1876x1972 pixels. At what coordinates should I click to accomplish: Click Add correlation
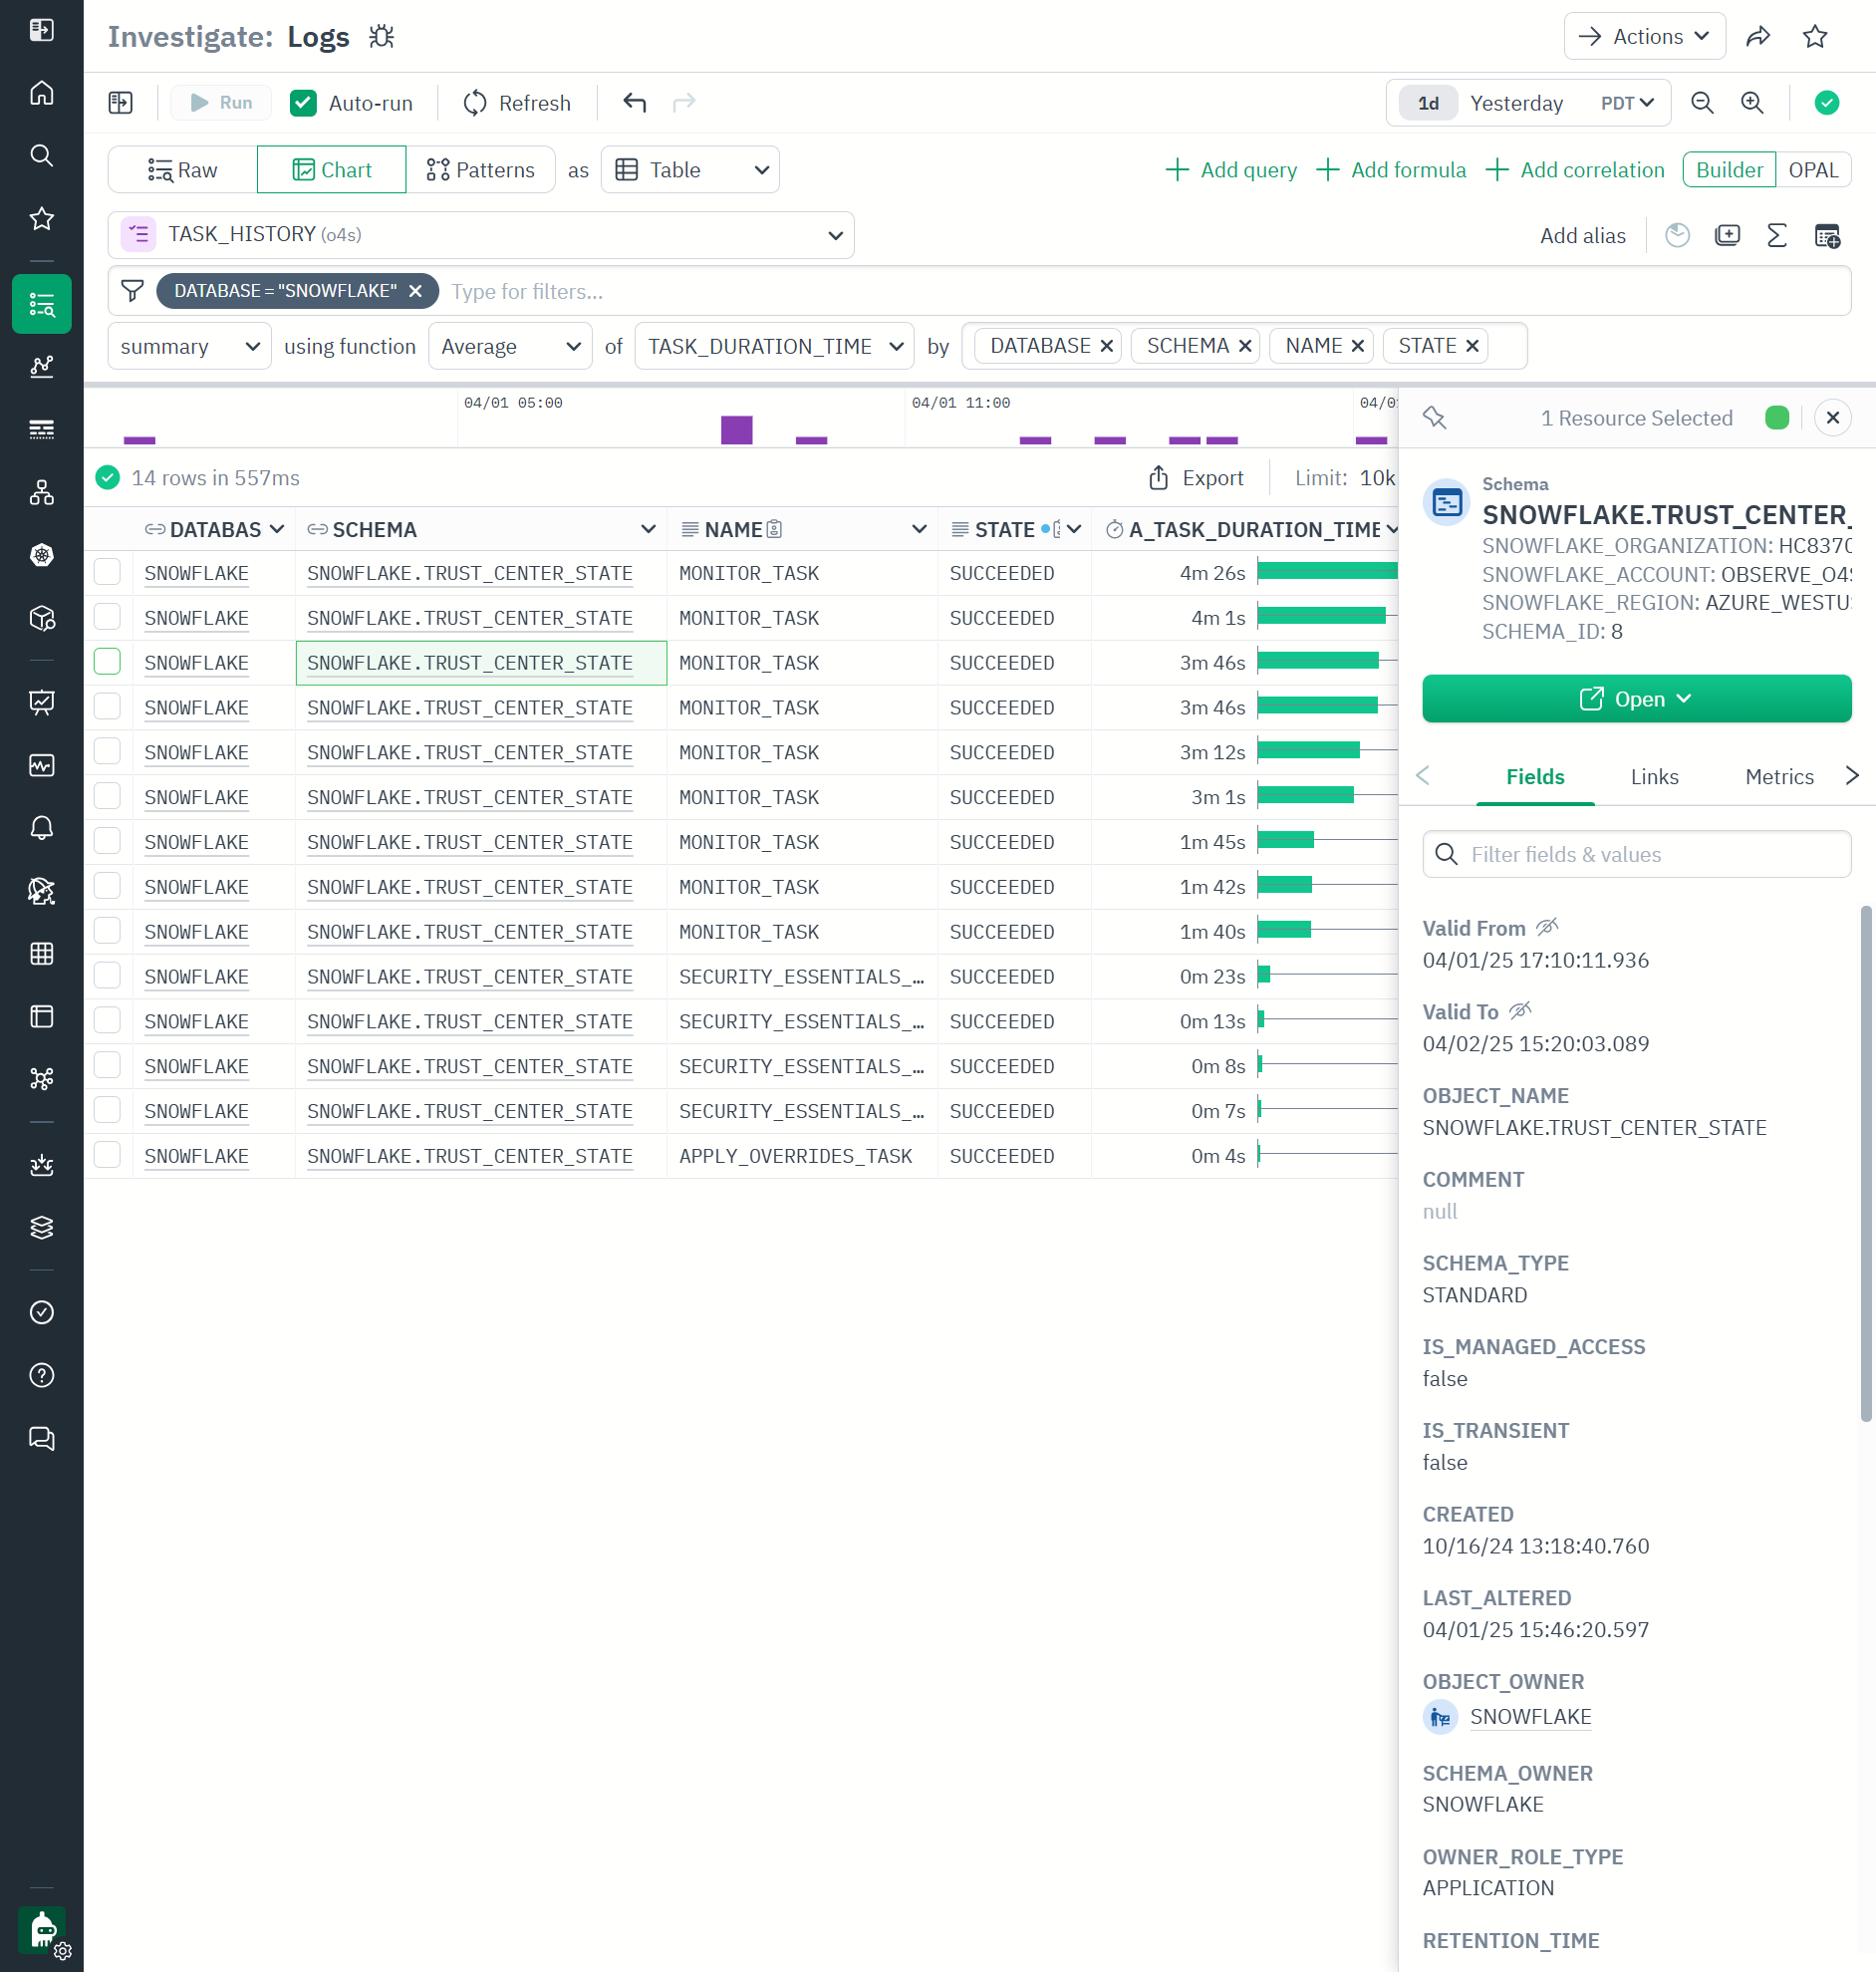tap(1575, 170)
